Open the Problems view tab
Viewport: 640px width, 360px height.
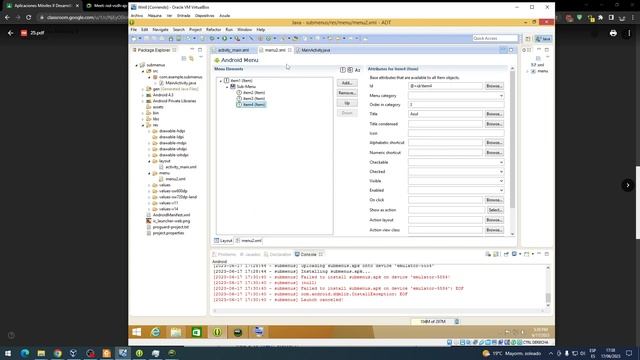pos(224,255)
